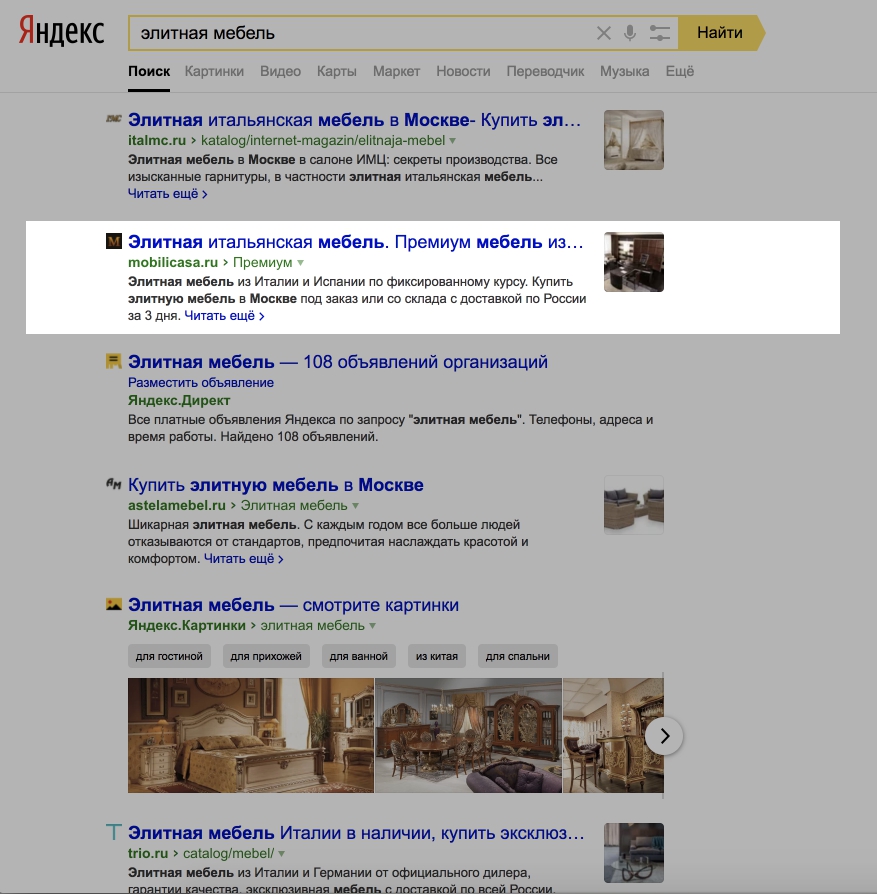877x894 pixels.
Task: Open advanced search settings sliders icon
Action: (659, 33)
